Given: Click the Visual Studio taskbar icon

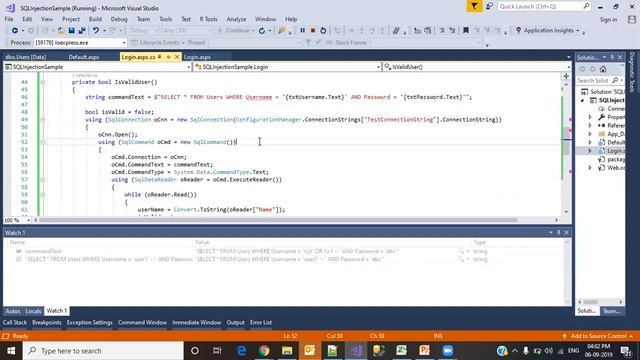Looking at the screenshot, I should point(356,351).
